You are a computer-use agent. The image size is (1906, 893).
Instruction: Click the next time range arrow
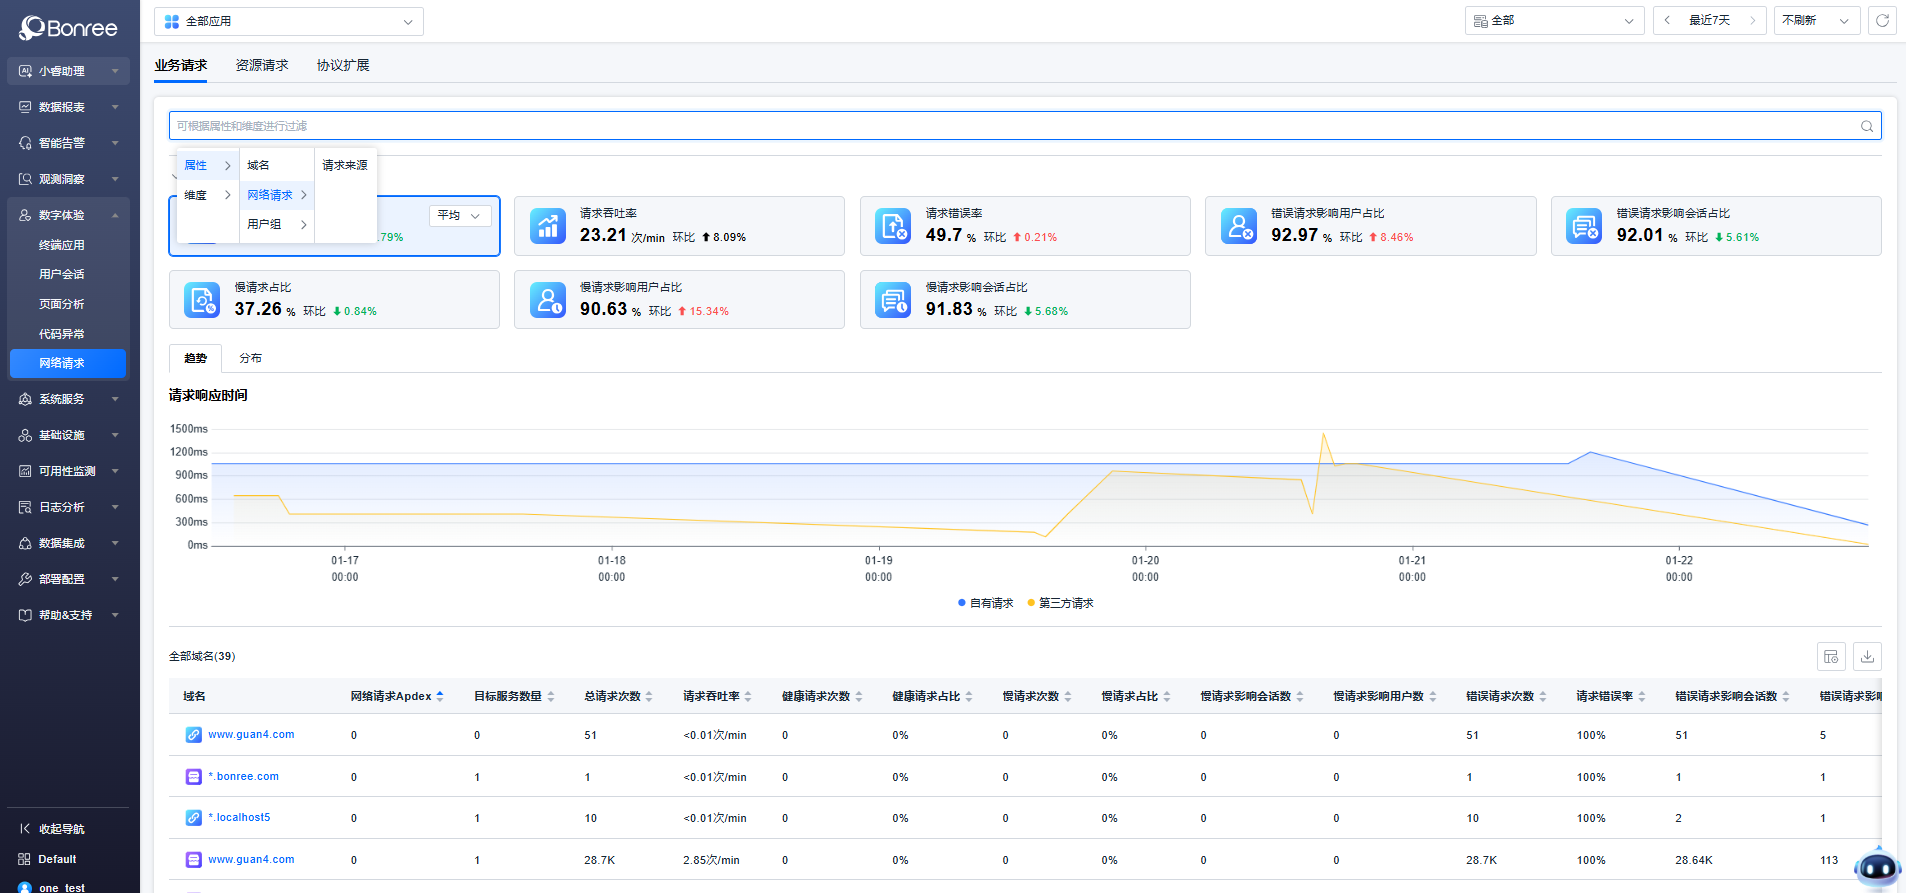(x=1752, y=21)
